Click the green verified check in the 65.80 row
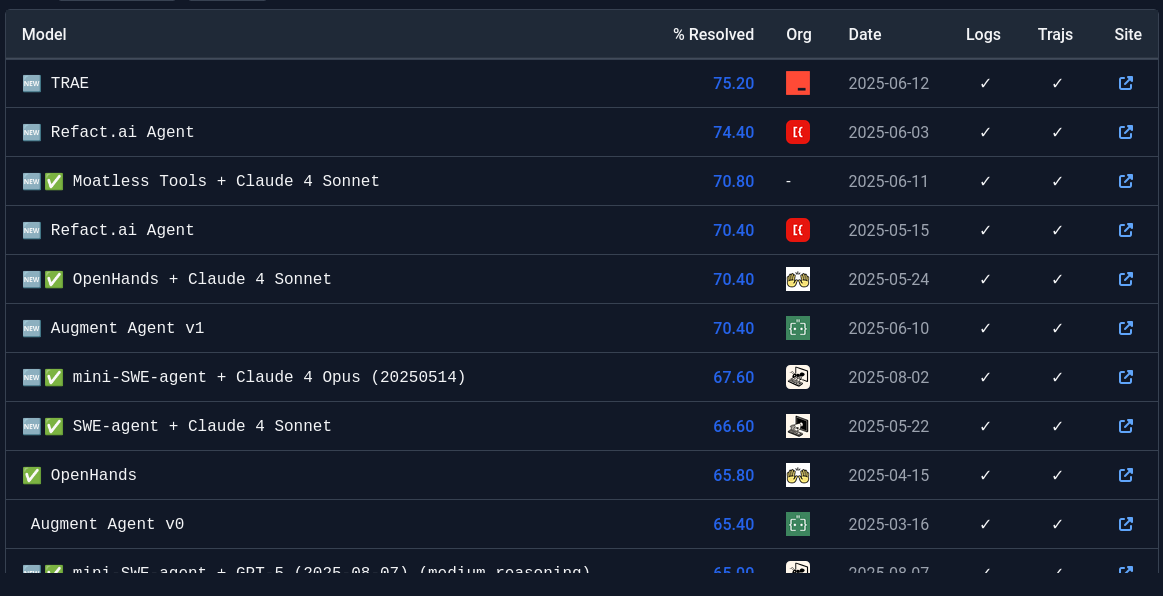 coord(31,474)
